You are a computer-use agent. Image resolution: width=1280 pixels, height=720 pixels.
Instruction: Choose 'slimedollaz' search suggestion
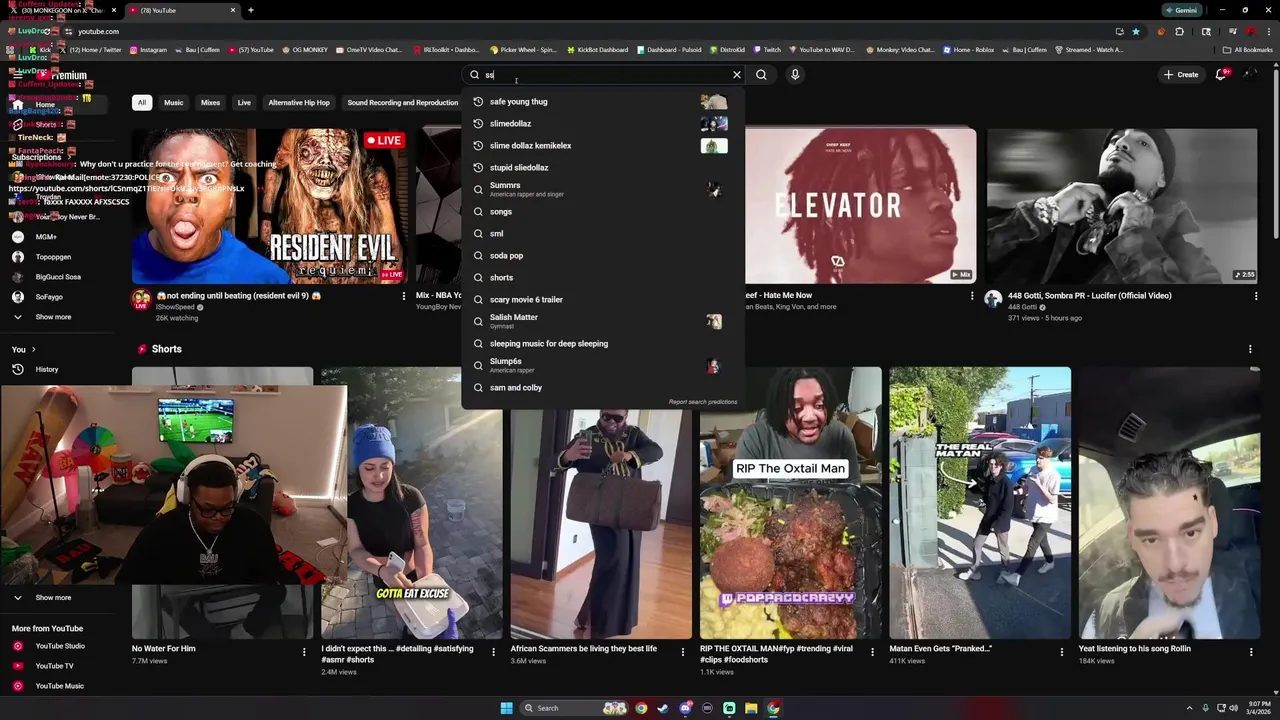[601, 123]
